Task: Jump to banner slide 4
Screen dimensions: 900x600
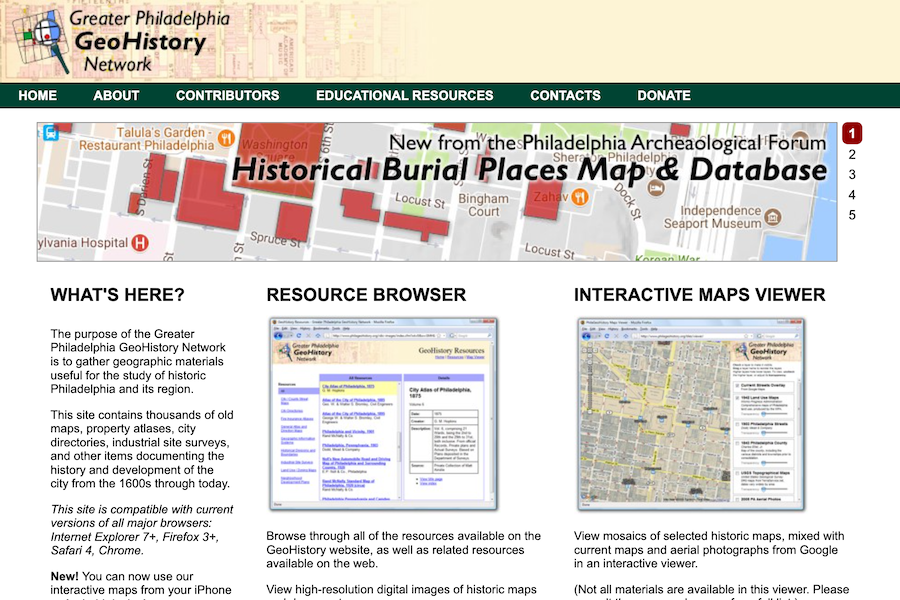Action: tap(852, 195)
